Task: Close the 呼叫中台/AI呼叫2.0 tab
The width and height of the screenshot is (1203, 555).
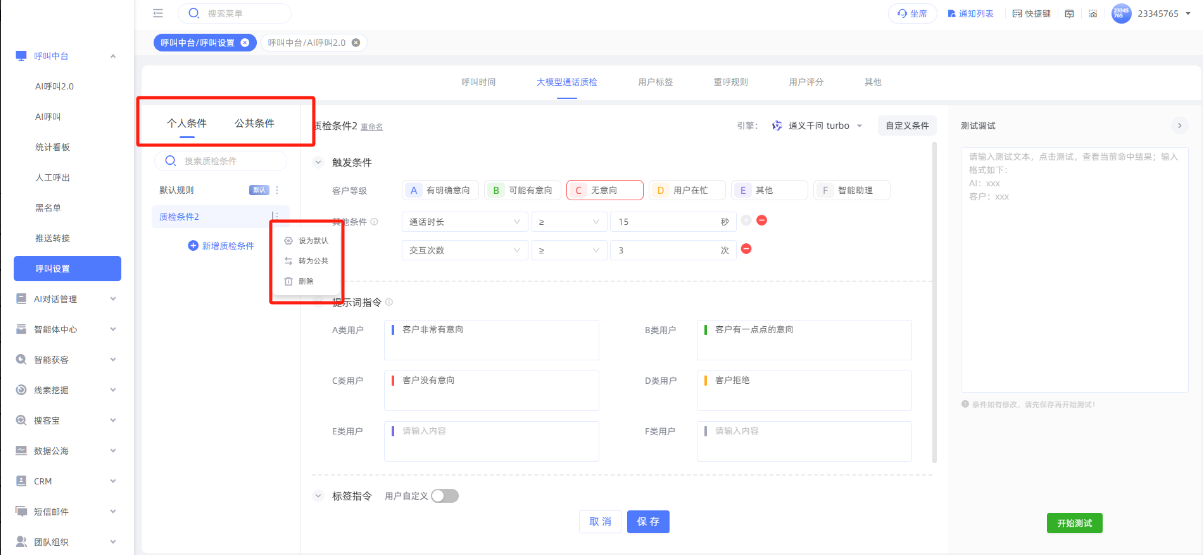Action: coord(356,43)
